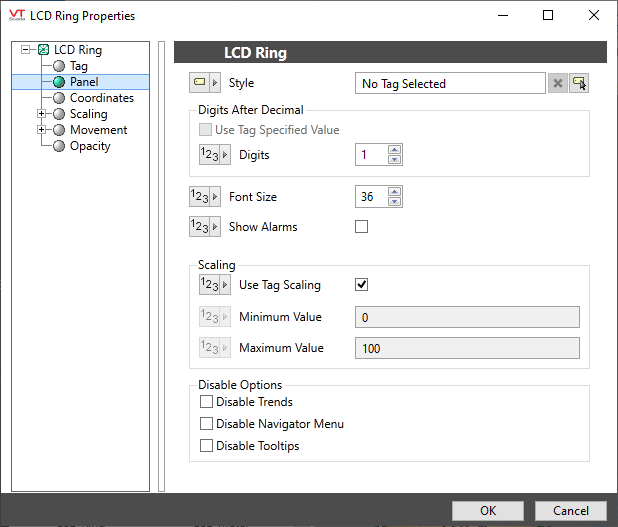Click the Digits data source selector icon
The image size is (618, 527).
tap(214, 155)
